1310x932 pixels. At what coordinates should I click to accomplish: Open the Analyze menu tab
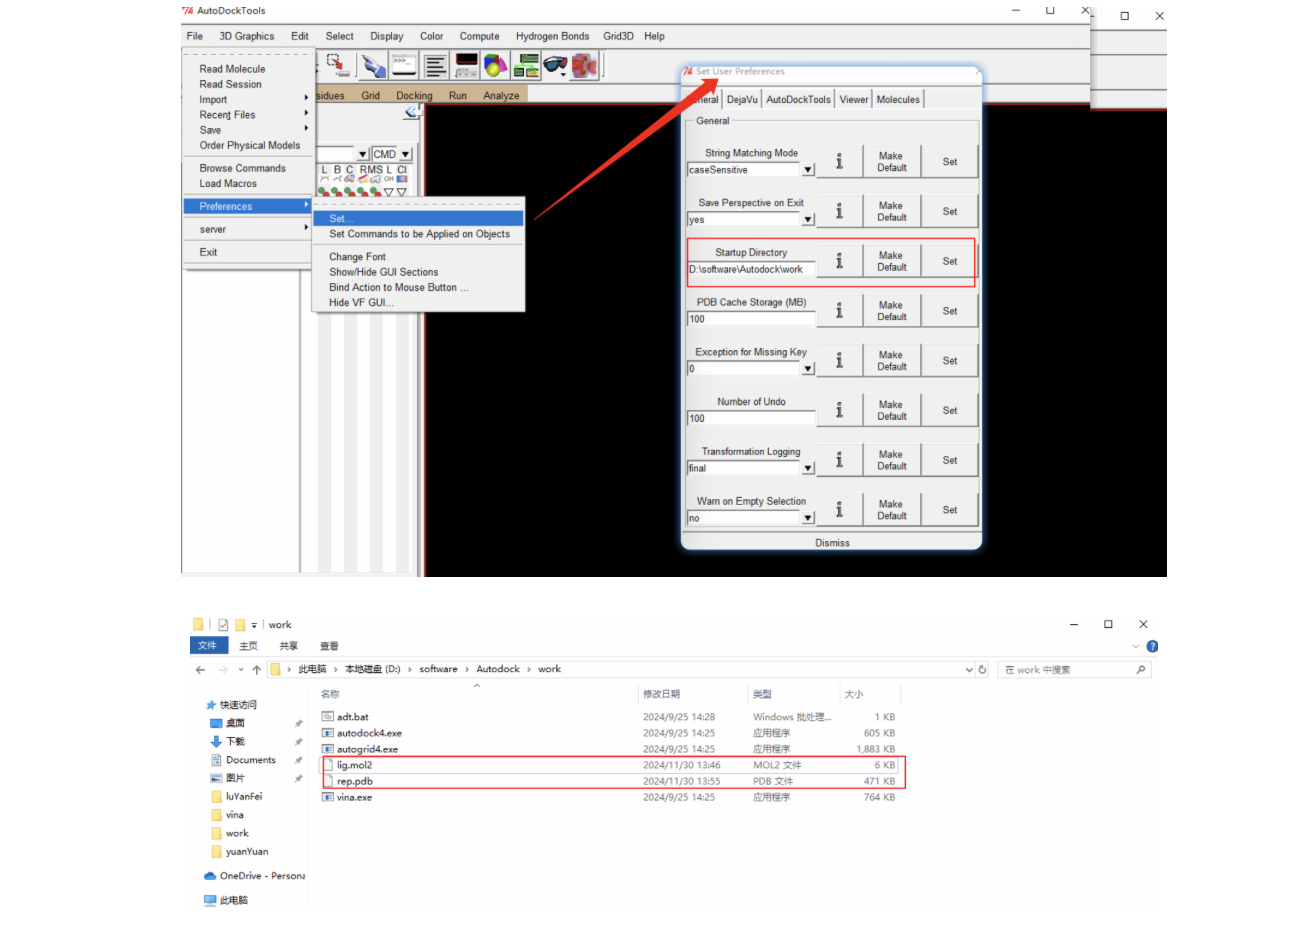pos(501,96)
